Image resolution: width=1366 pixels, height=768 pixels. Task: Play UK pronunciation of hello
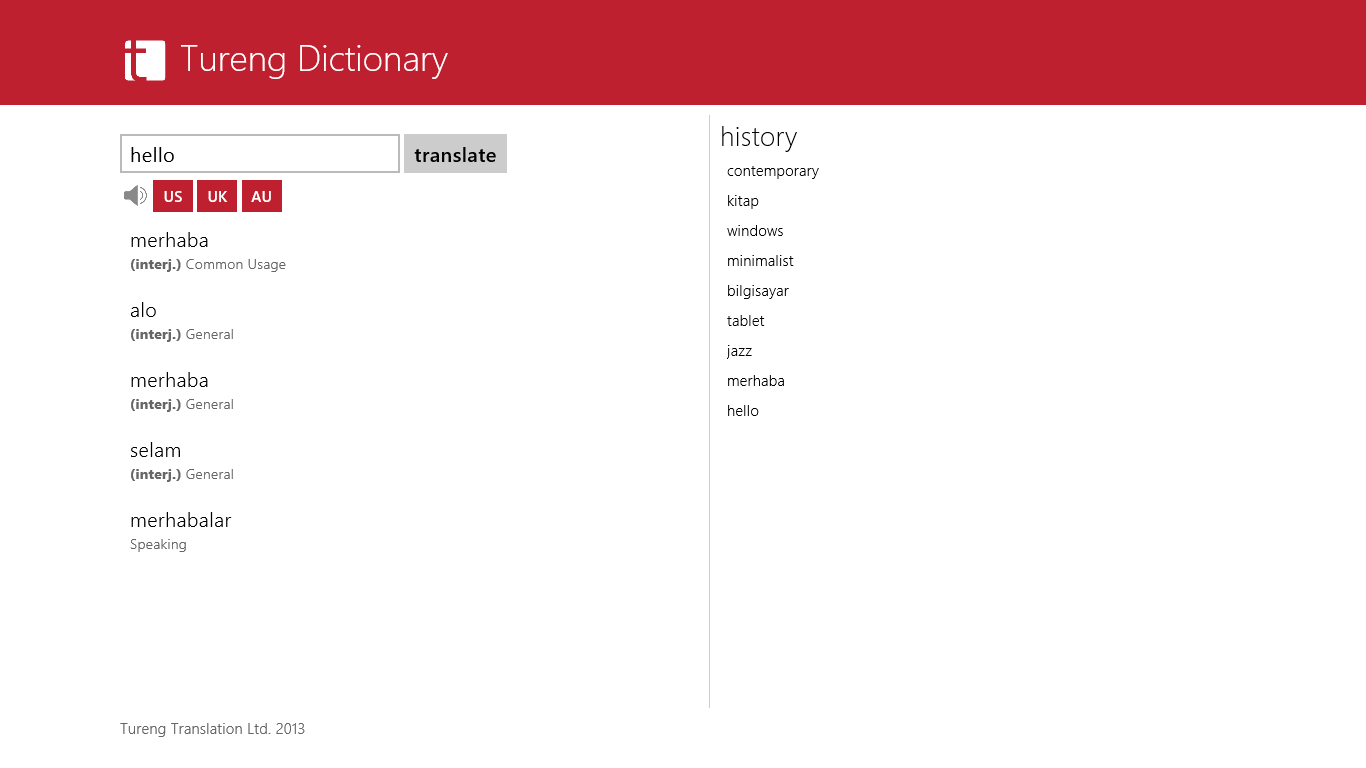tap(217, 196)
